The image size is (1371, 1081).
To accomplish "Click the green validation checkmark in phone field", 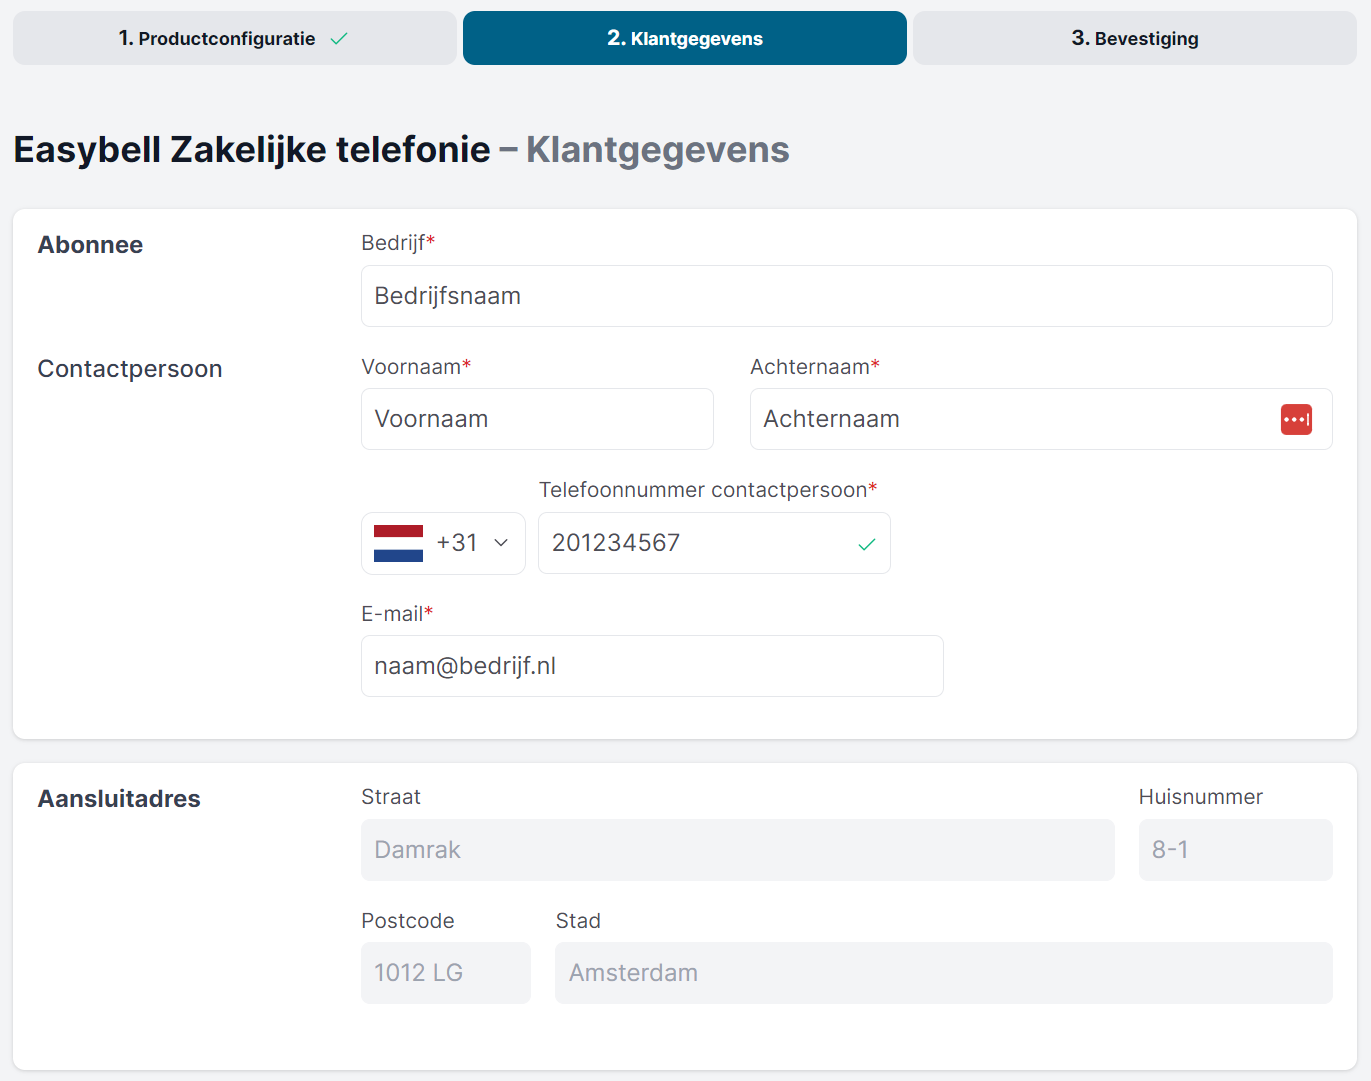I will click(866, 544).
